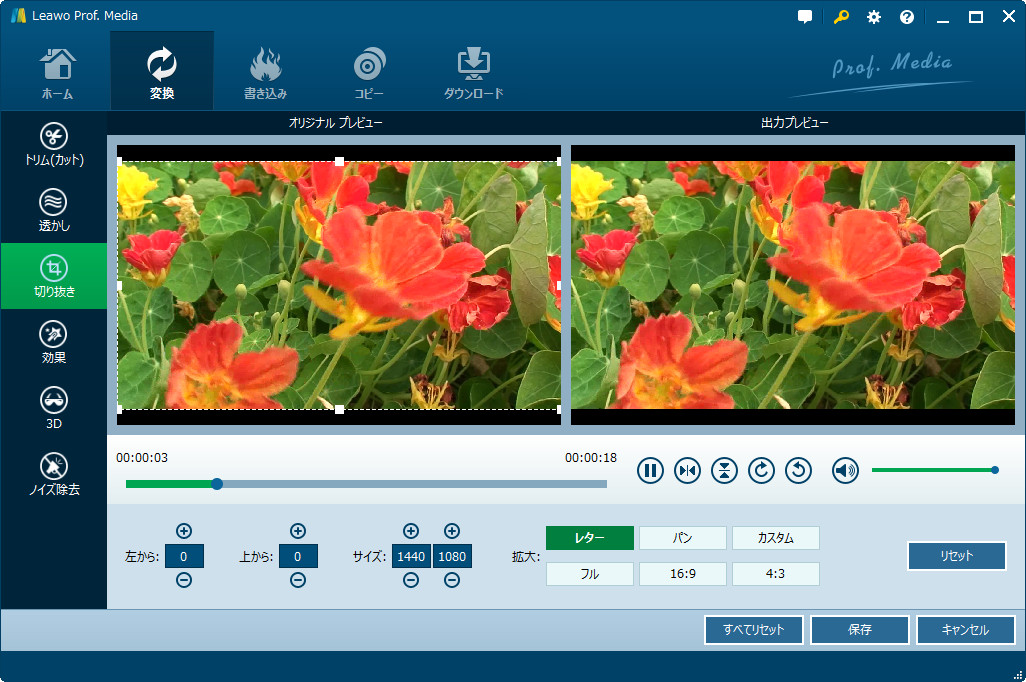The width and height of the screenshot is (1026, 682).
Task: Click the リセット button
Action: tap(957, 556)
